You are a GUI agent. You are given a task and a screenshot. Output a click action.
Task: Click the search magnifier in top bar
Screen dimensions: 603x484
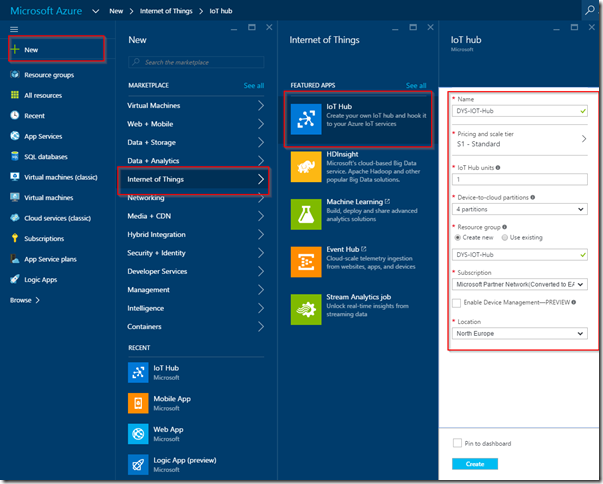[590, 10]
